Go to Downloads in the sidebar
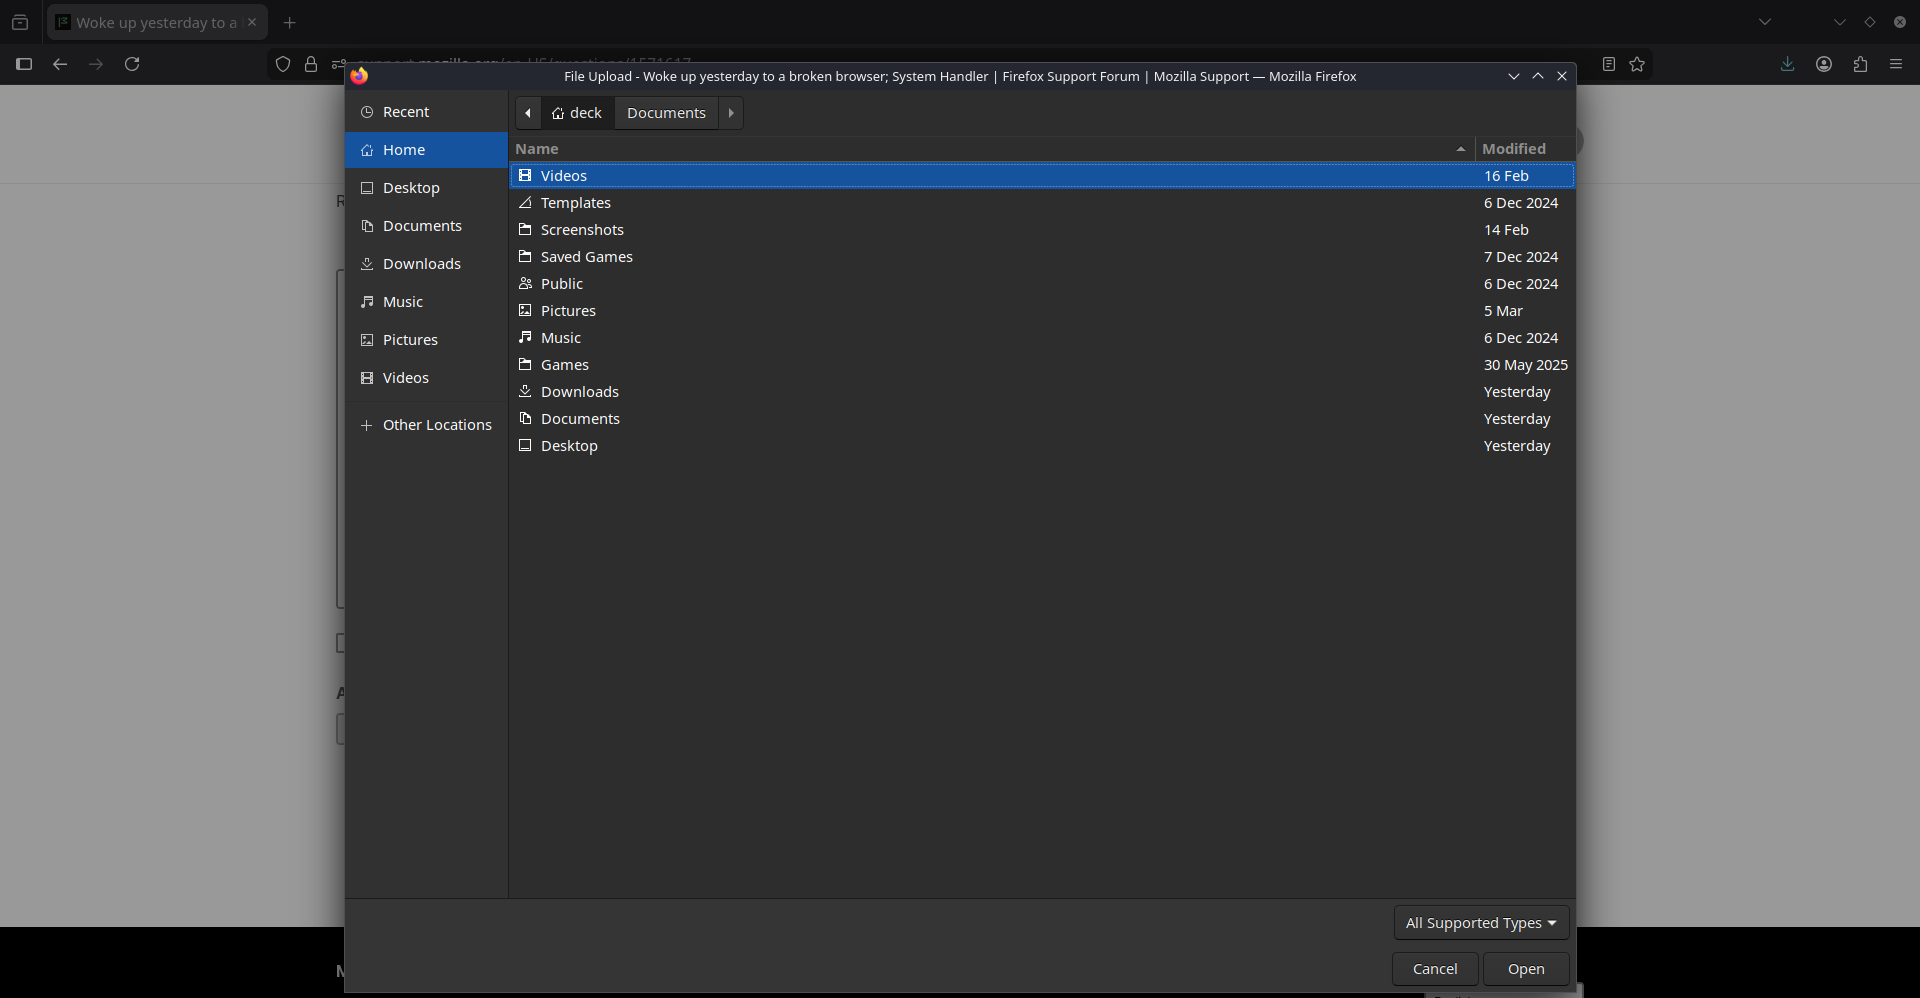Viewport: 1920px width, 998px height. [421, 264]
